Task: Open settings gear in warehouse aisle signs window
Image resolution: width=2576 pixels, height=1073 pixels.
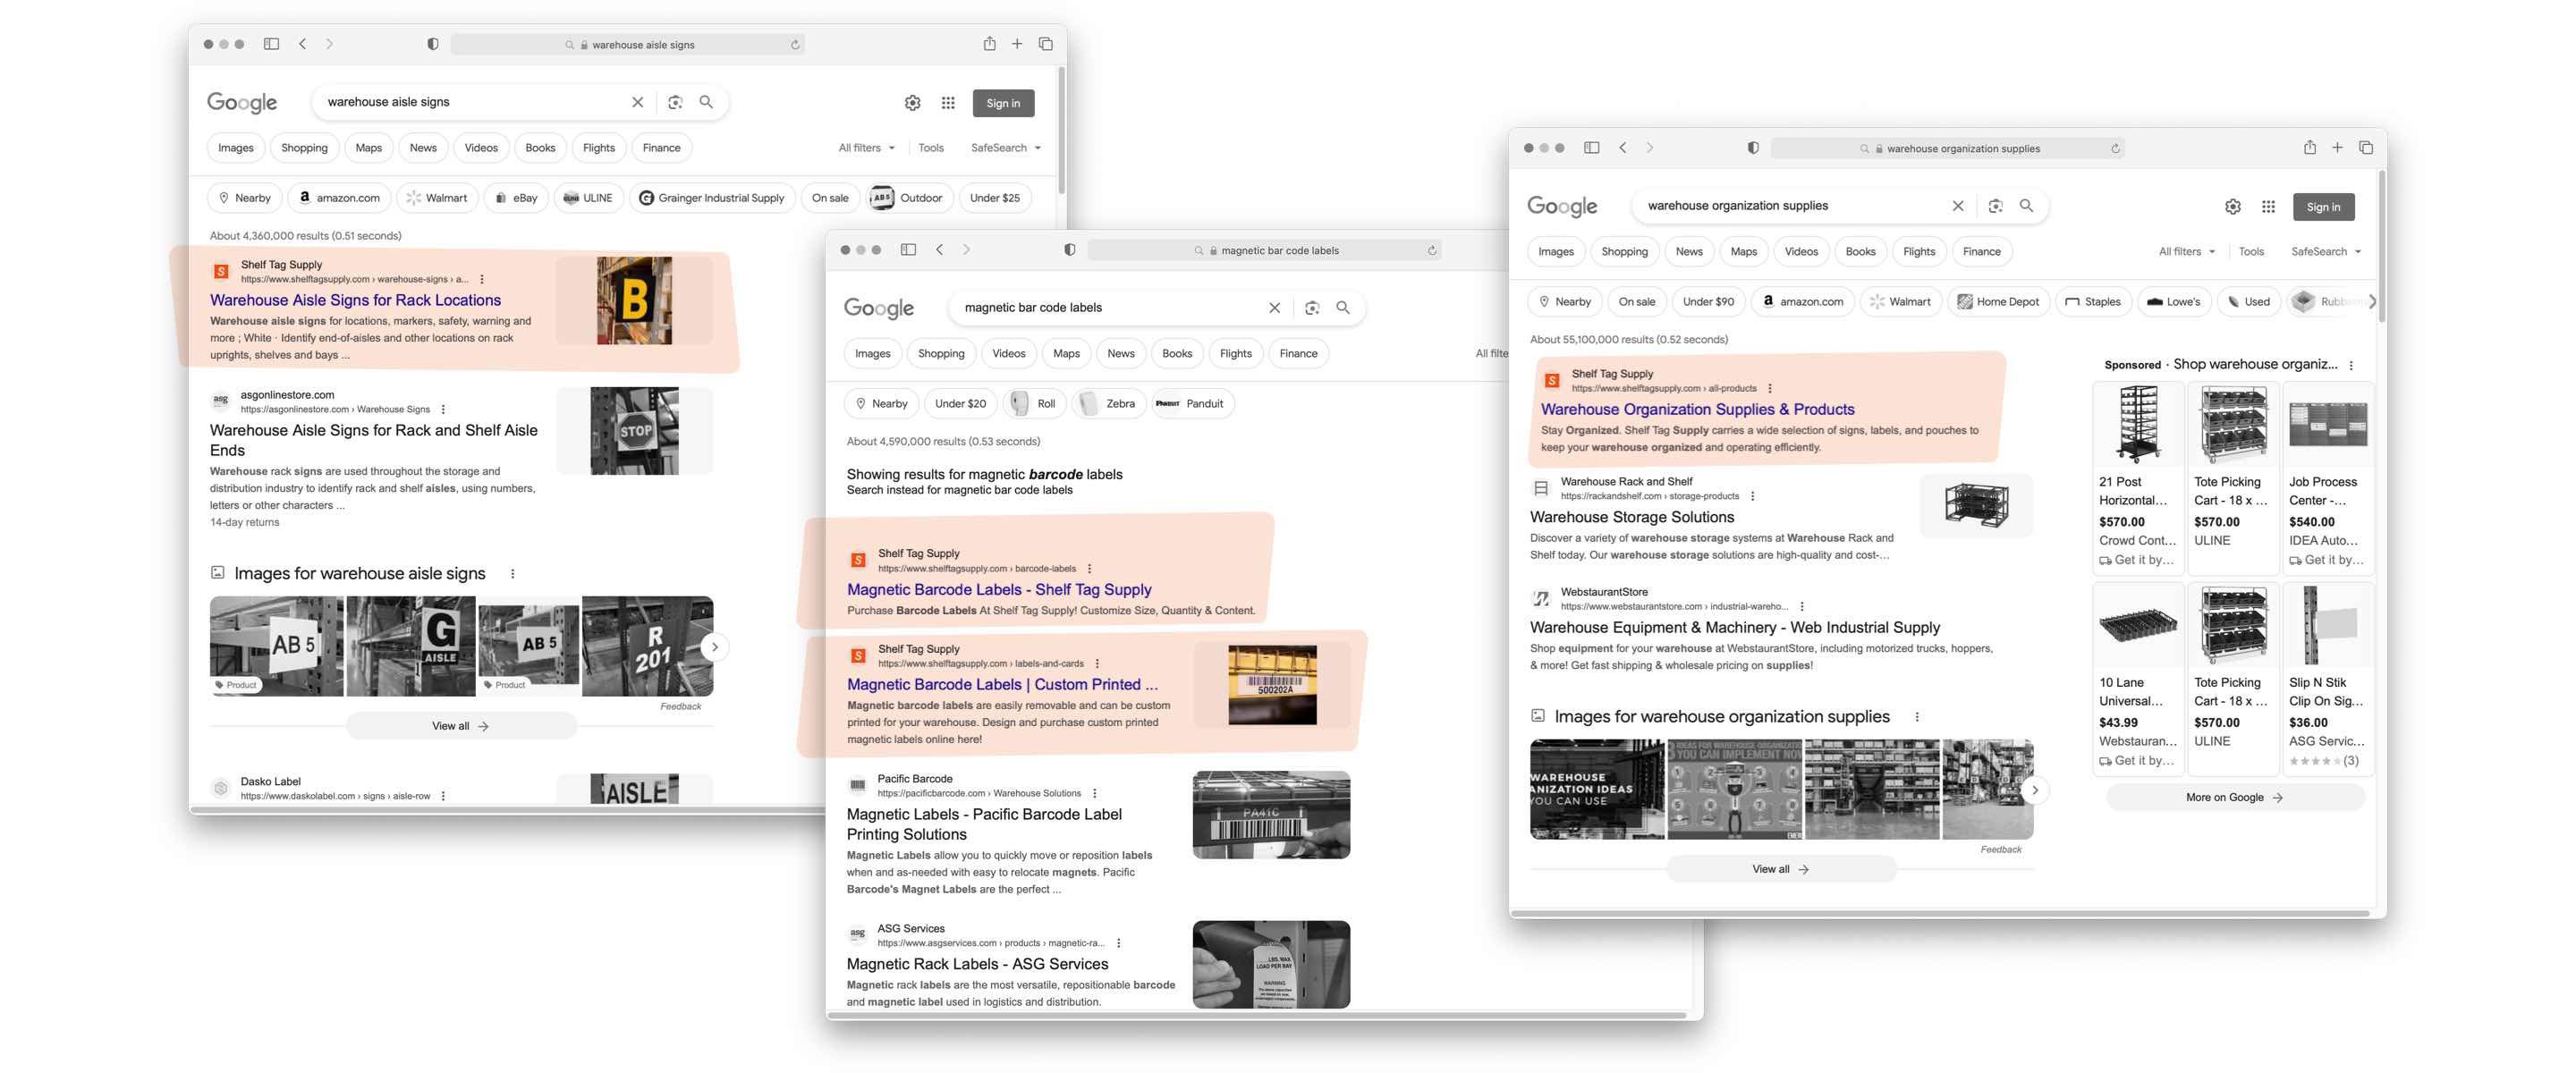Action: [912, 103]
